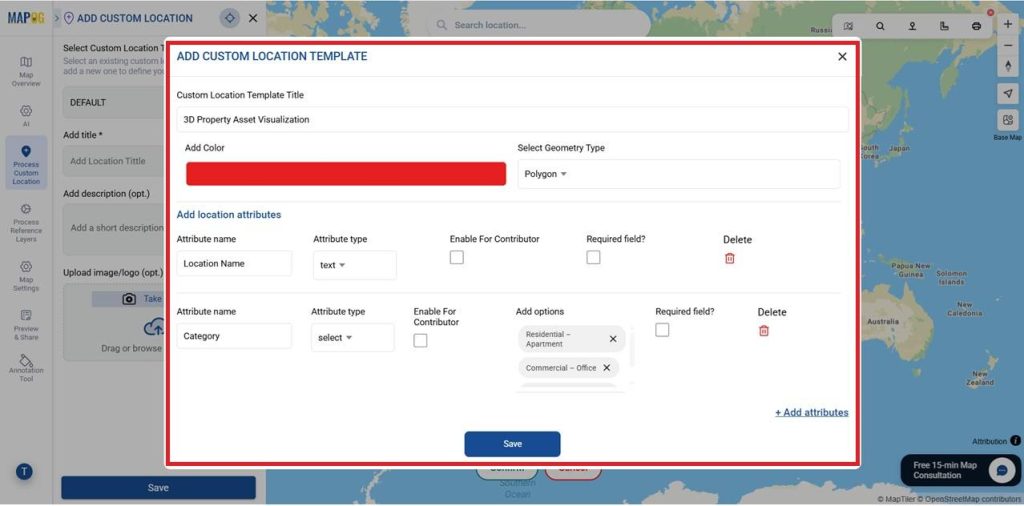Delete the Location Name attribute row
The width and height of the screenshot is (1024, 506).
[x=730, y=259]
